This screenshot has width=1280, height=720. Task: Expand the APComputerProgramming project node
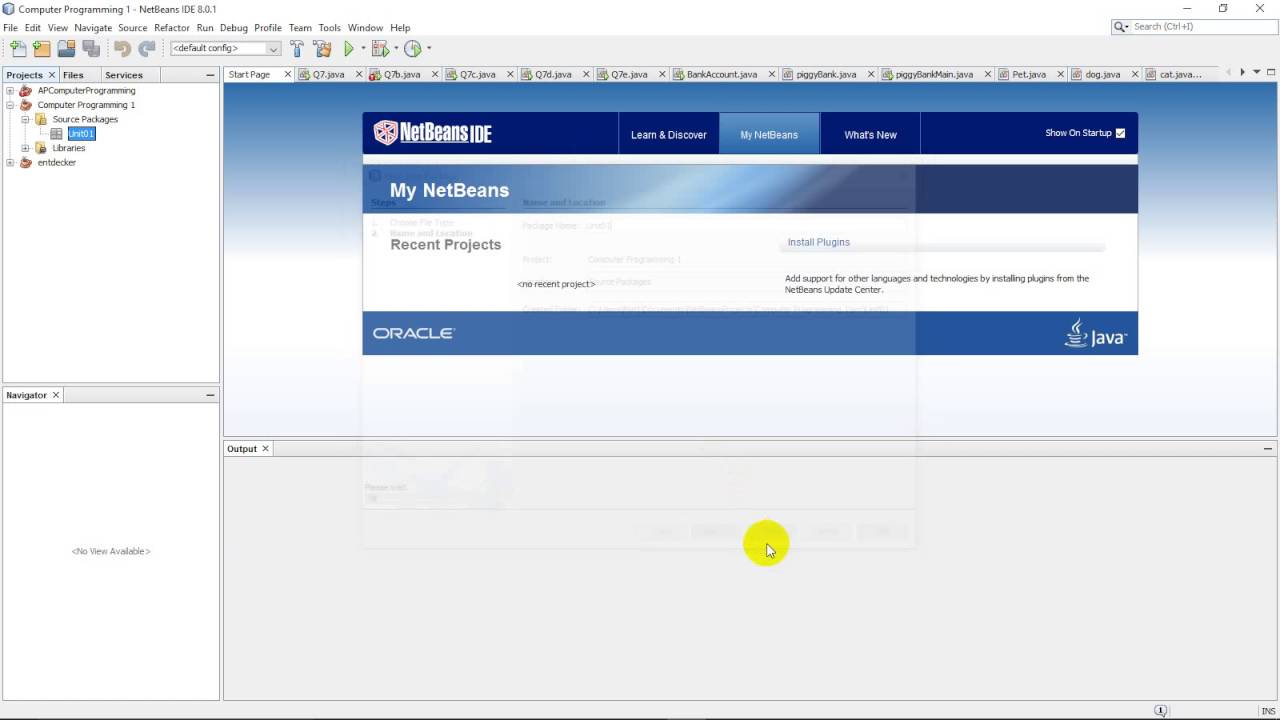pos(11,90)
